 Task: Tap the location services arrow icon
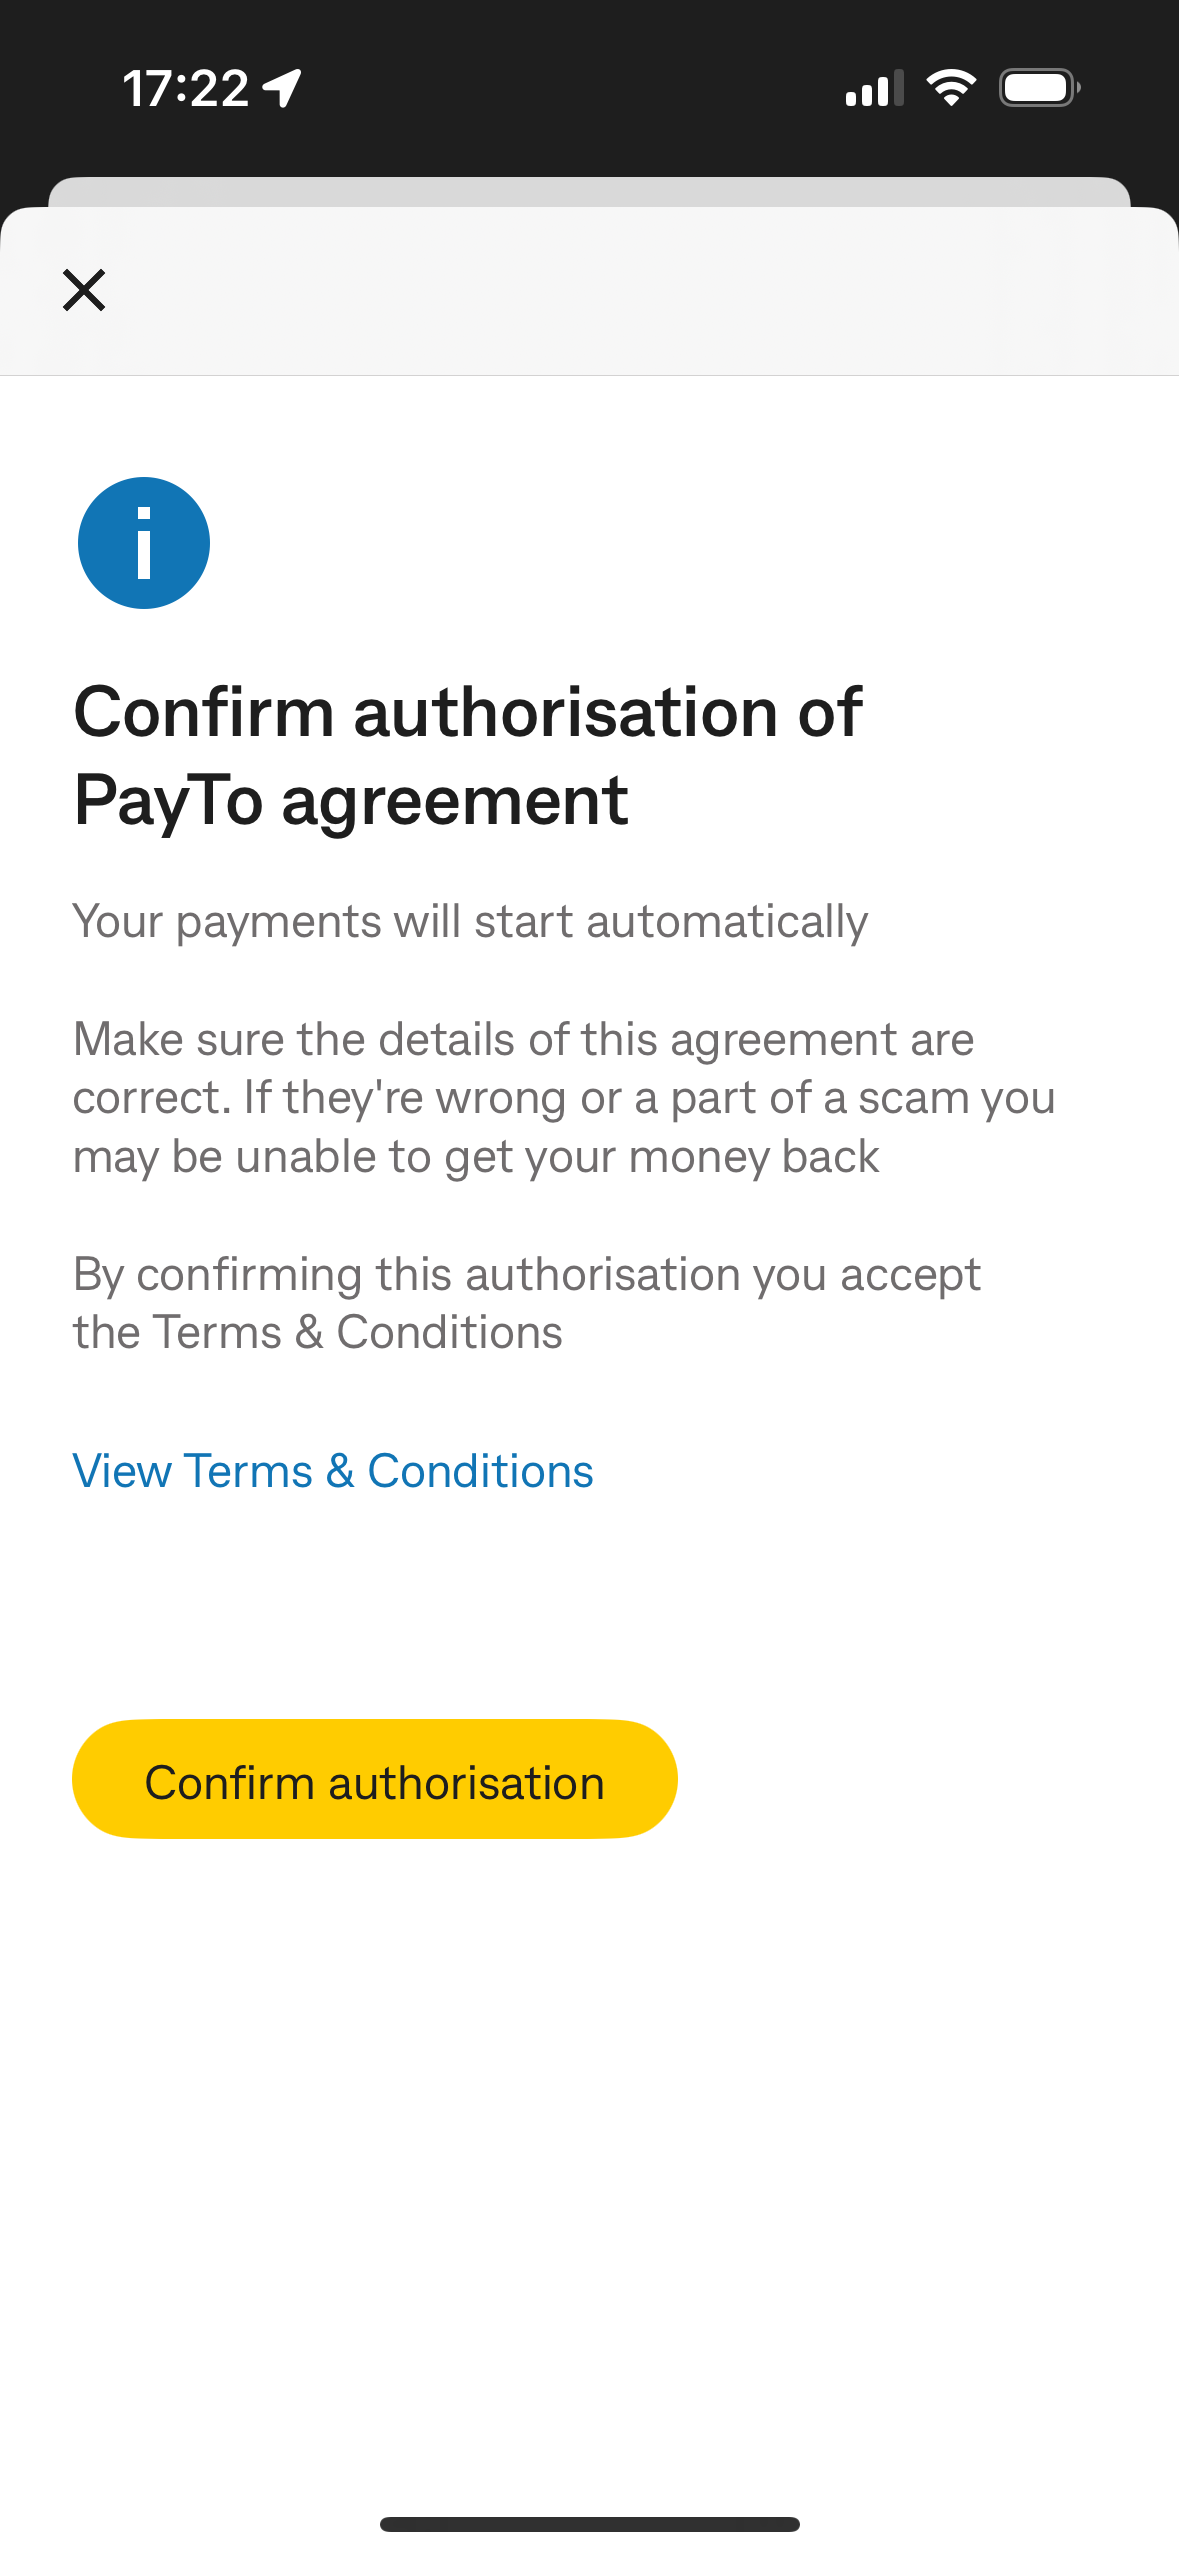pyautogui.click(x=283, y=88)
